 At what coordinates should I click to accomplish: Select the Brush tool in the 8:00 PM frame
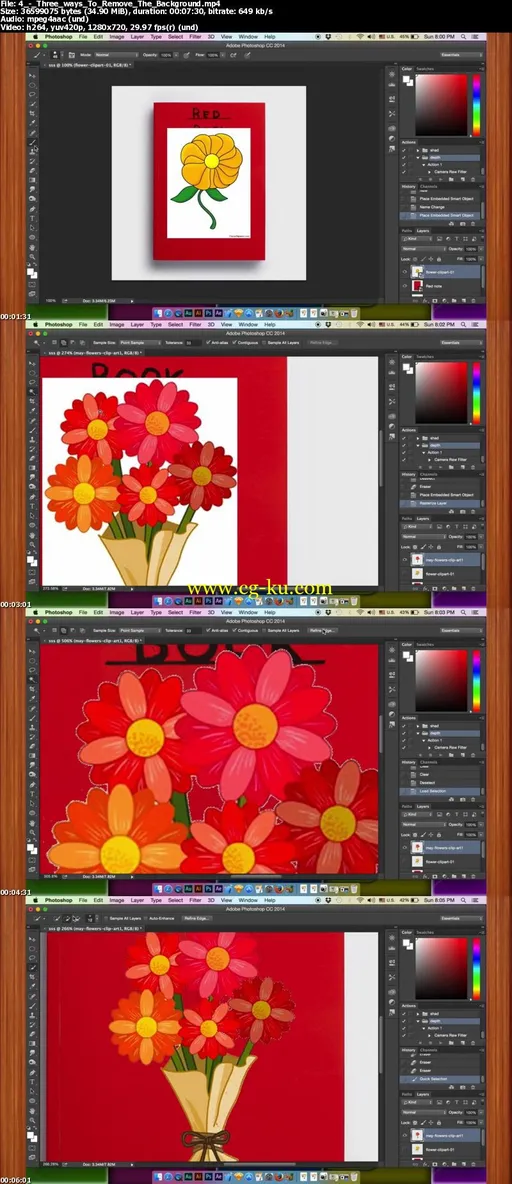click(x=32, y=142)
